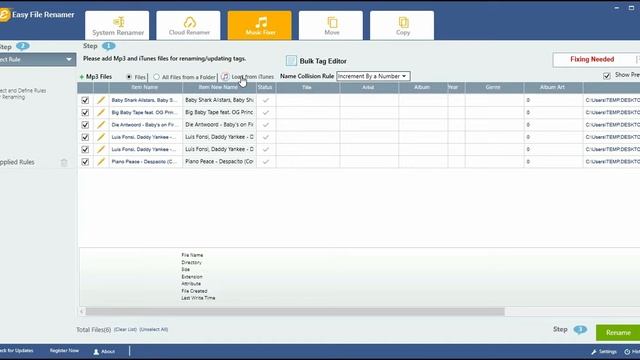Click the trash icon beside Applied Rules
This screenshot has height=360, width=640.
coord(64,162)
